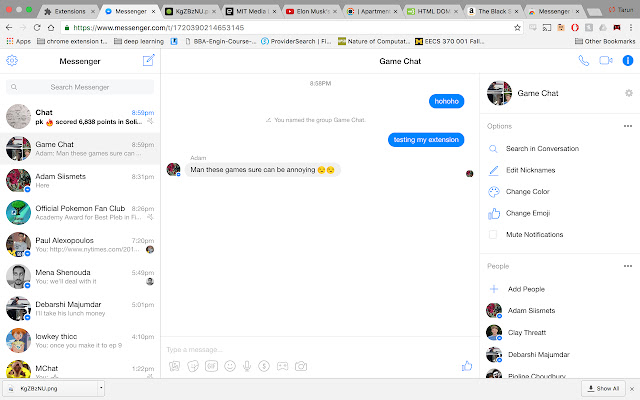Click Change Color option text
This screenshot has width=640, height=400.
pyautogui.click(x=528, y=191)
